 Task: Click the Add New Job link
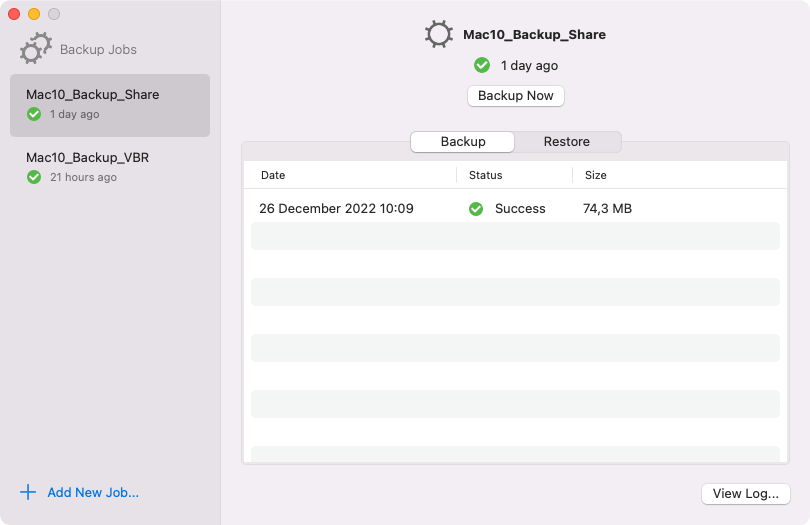pos(93,492)
